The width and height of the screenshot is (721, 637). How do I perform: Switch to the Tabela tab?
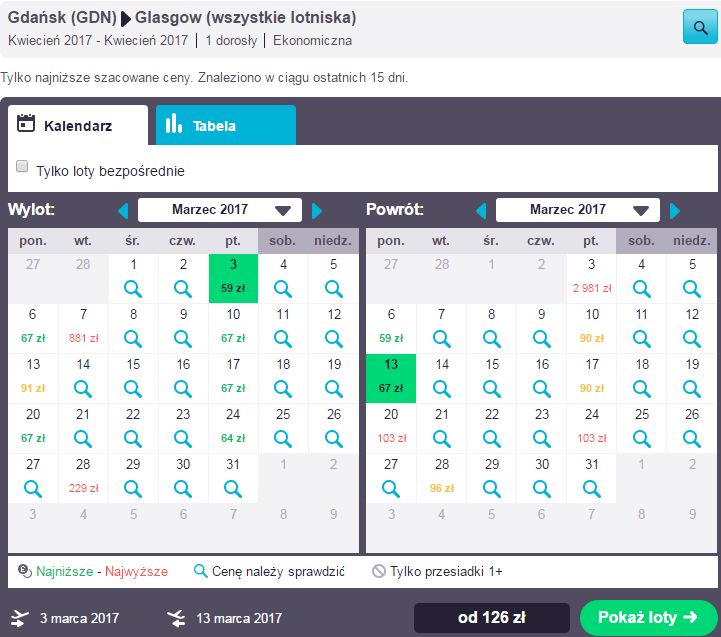coord(225,126)
